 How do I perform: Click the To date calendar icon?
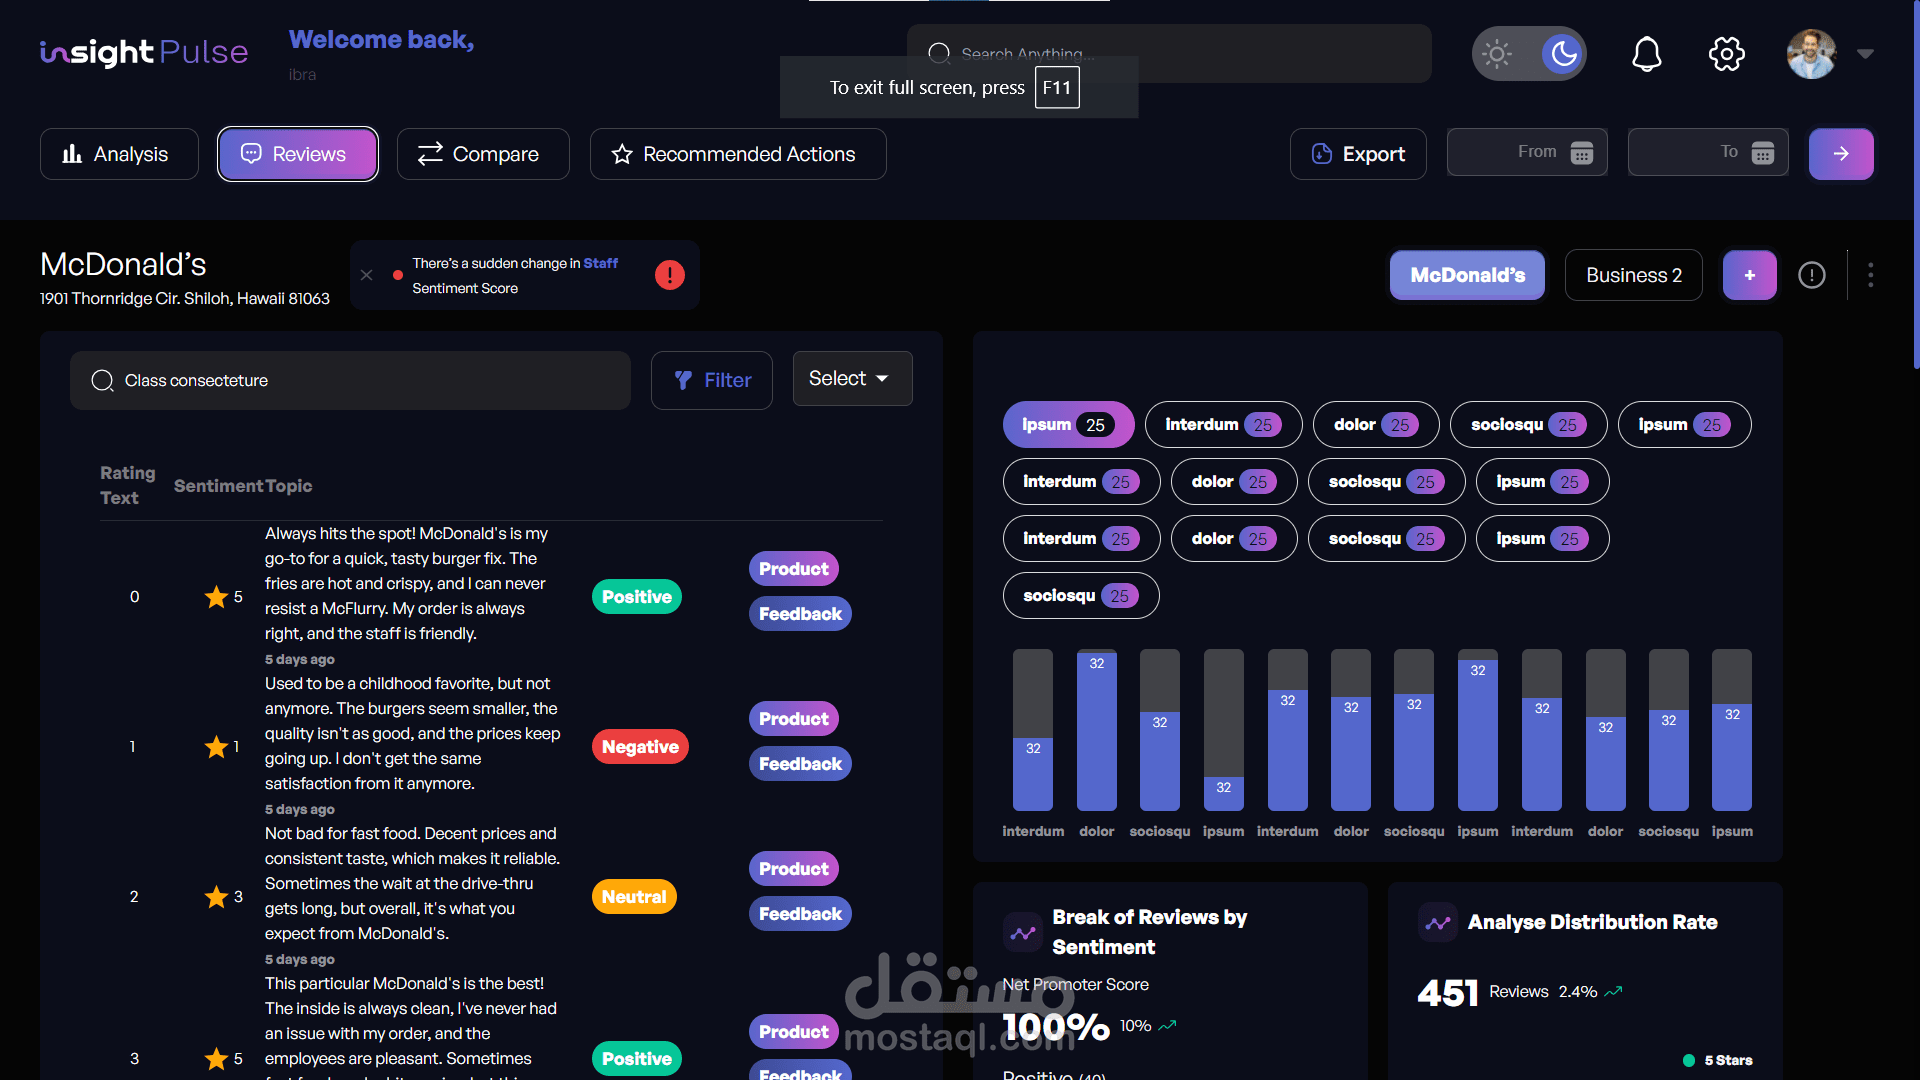[1763, 153]
